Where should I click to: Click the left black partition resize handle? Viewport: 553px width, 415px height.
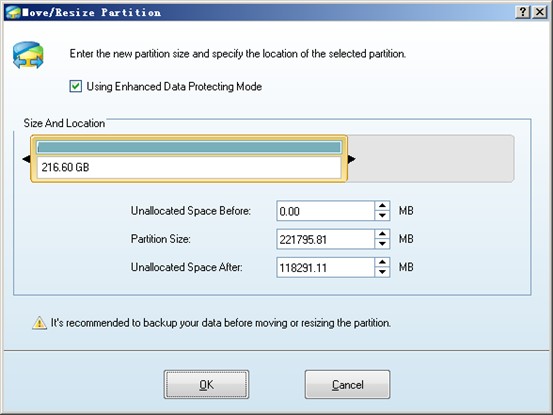coord(26,159)
